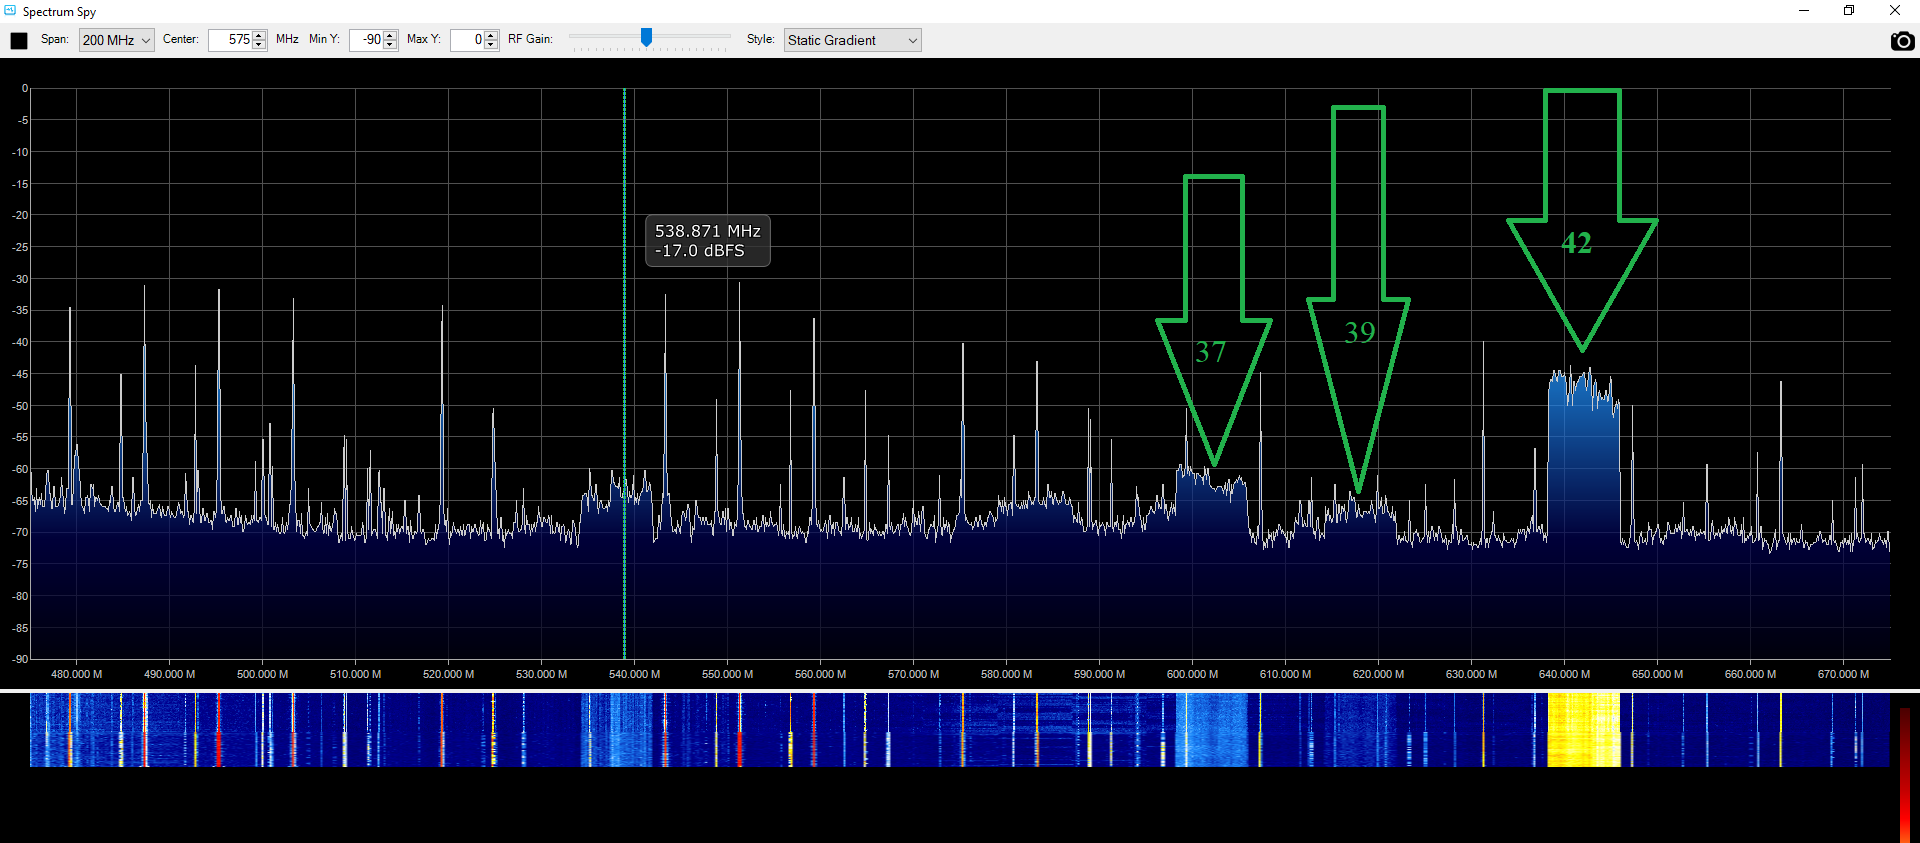Click the Min Y value field

[x=367, y=40]
